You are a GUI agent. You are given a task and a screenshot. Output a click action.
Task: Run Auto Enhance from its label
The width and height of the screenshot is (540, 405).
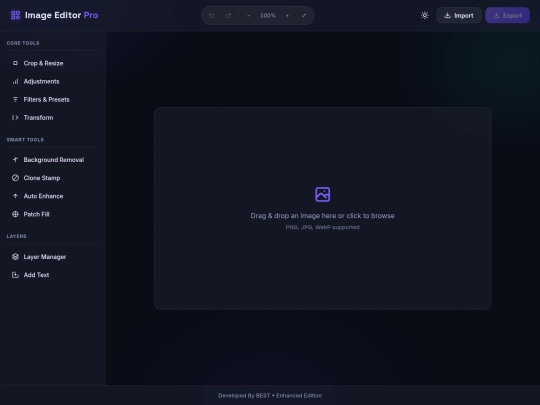point(43,196)
